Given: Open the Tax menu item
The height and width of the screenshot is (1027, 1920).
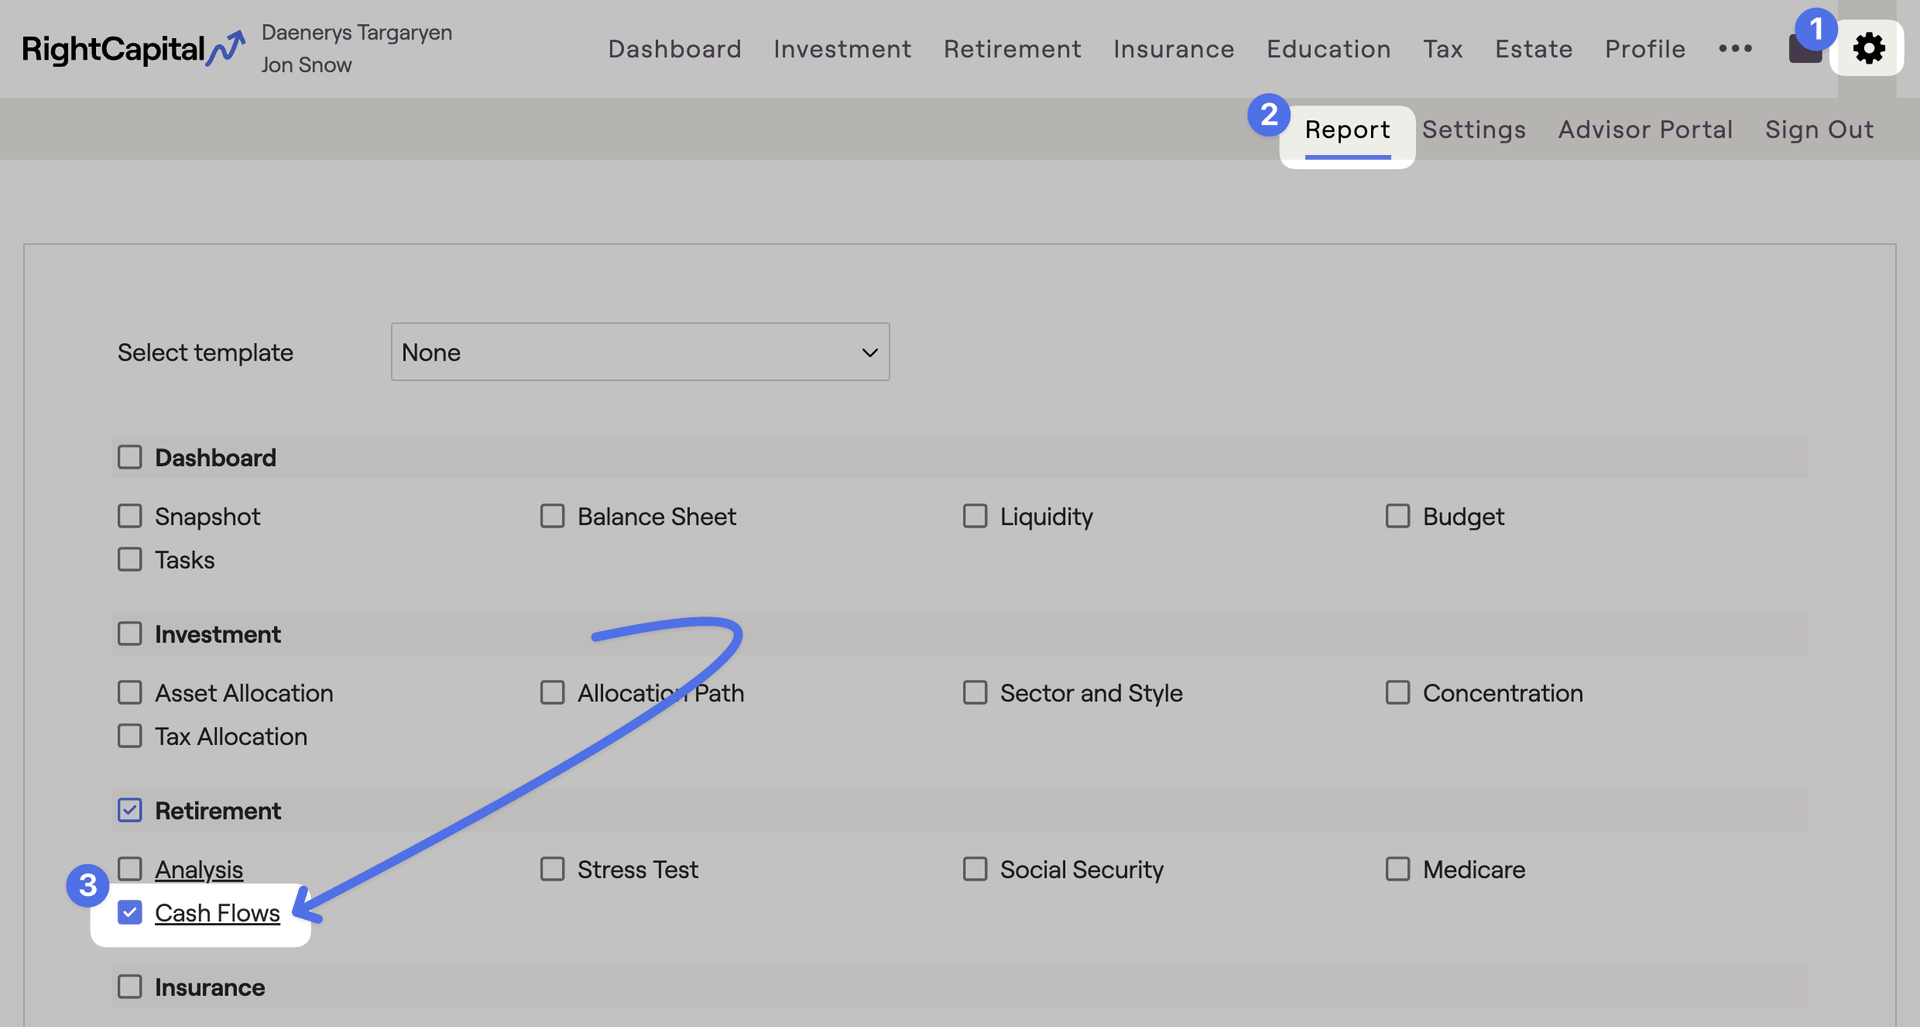Looking at the screenshot, I should coord(1442,49).
